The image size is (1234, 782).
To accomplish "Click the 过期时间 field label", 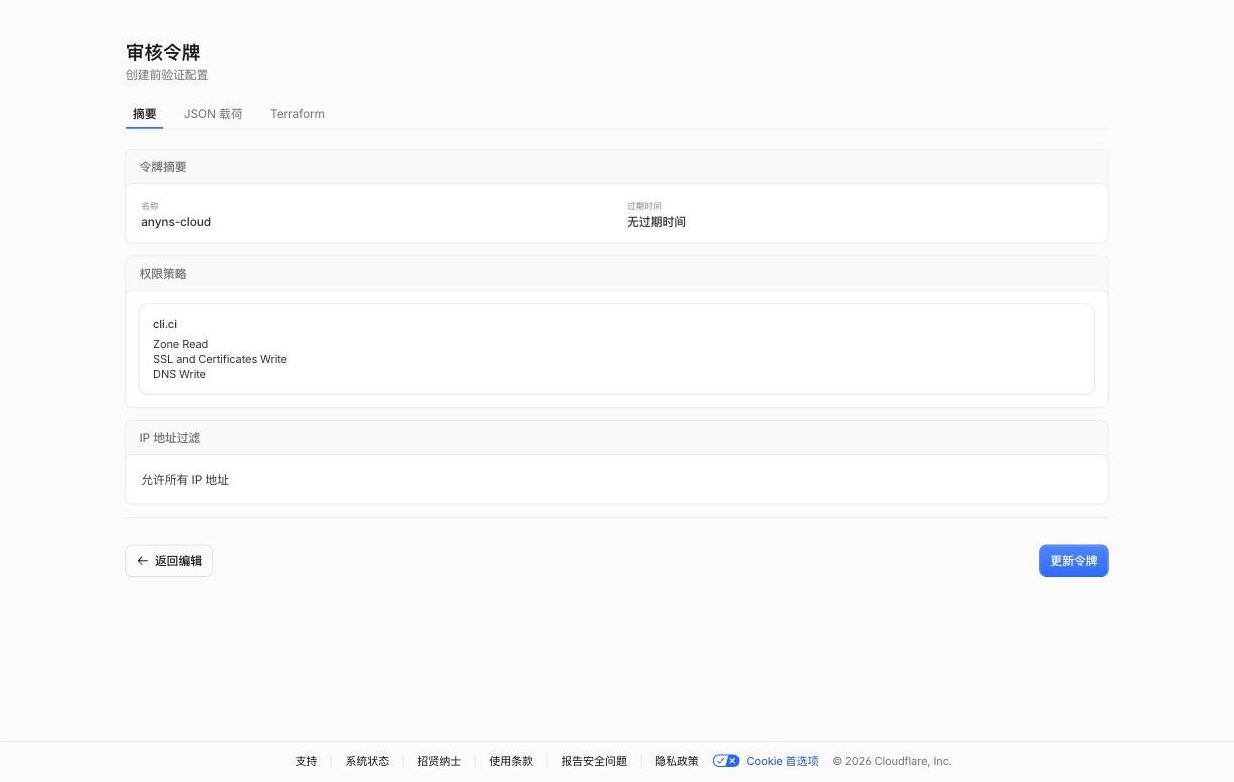I will coord(644,206).
